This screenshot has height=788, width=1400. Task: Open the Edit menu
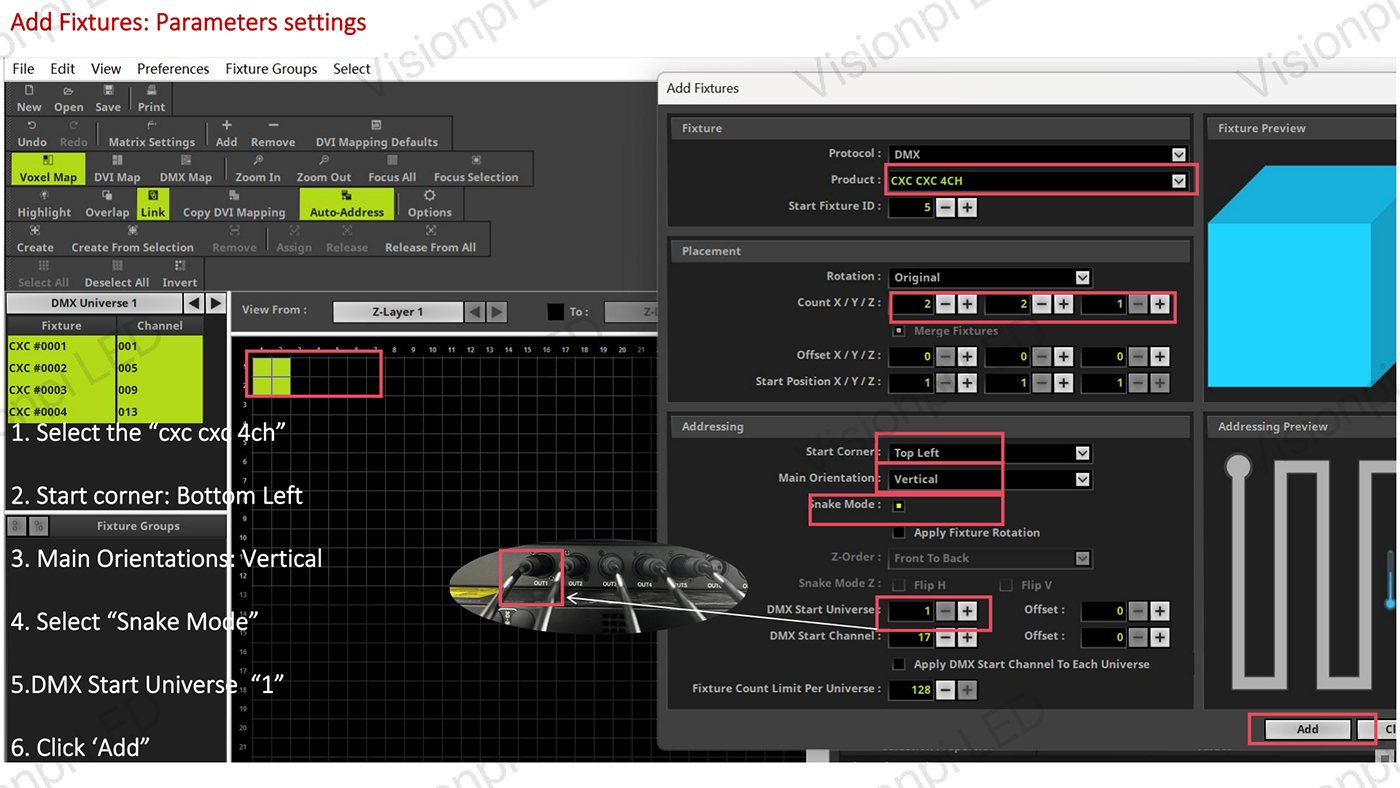tap(63, 69)
